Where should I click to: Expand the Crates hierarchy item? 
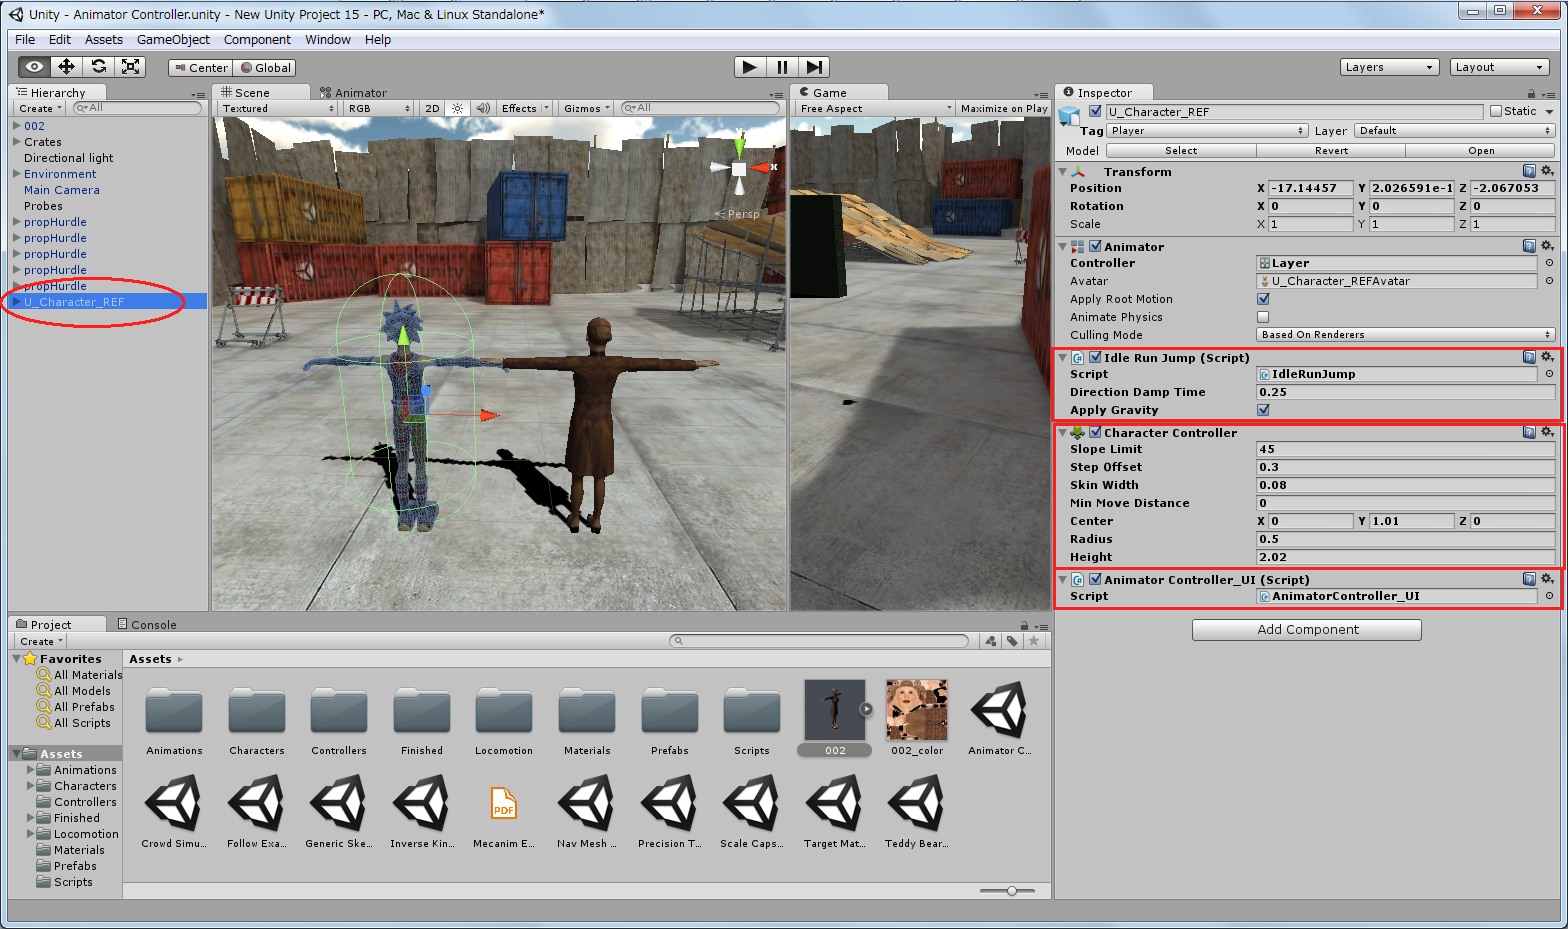click(16, 142)
